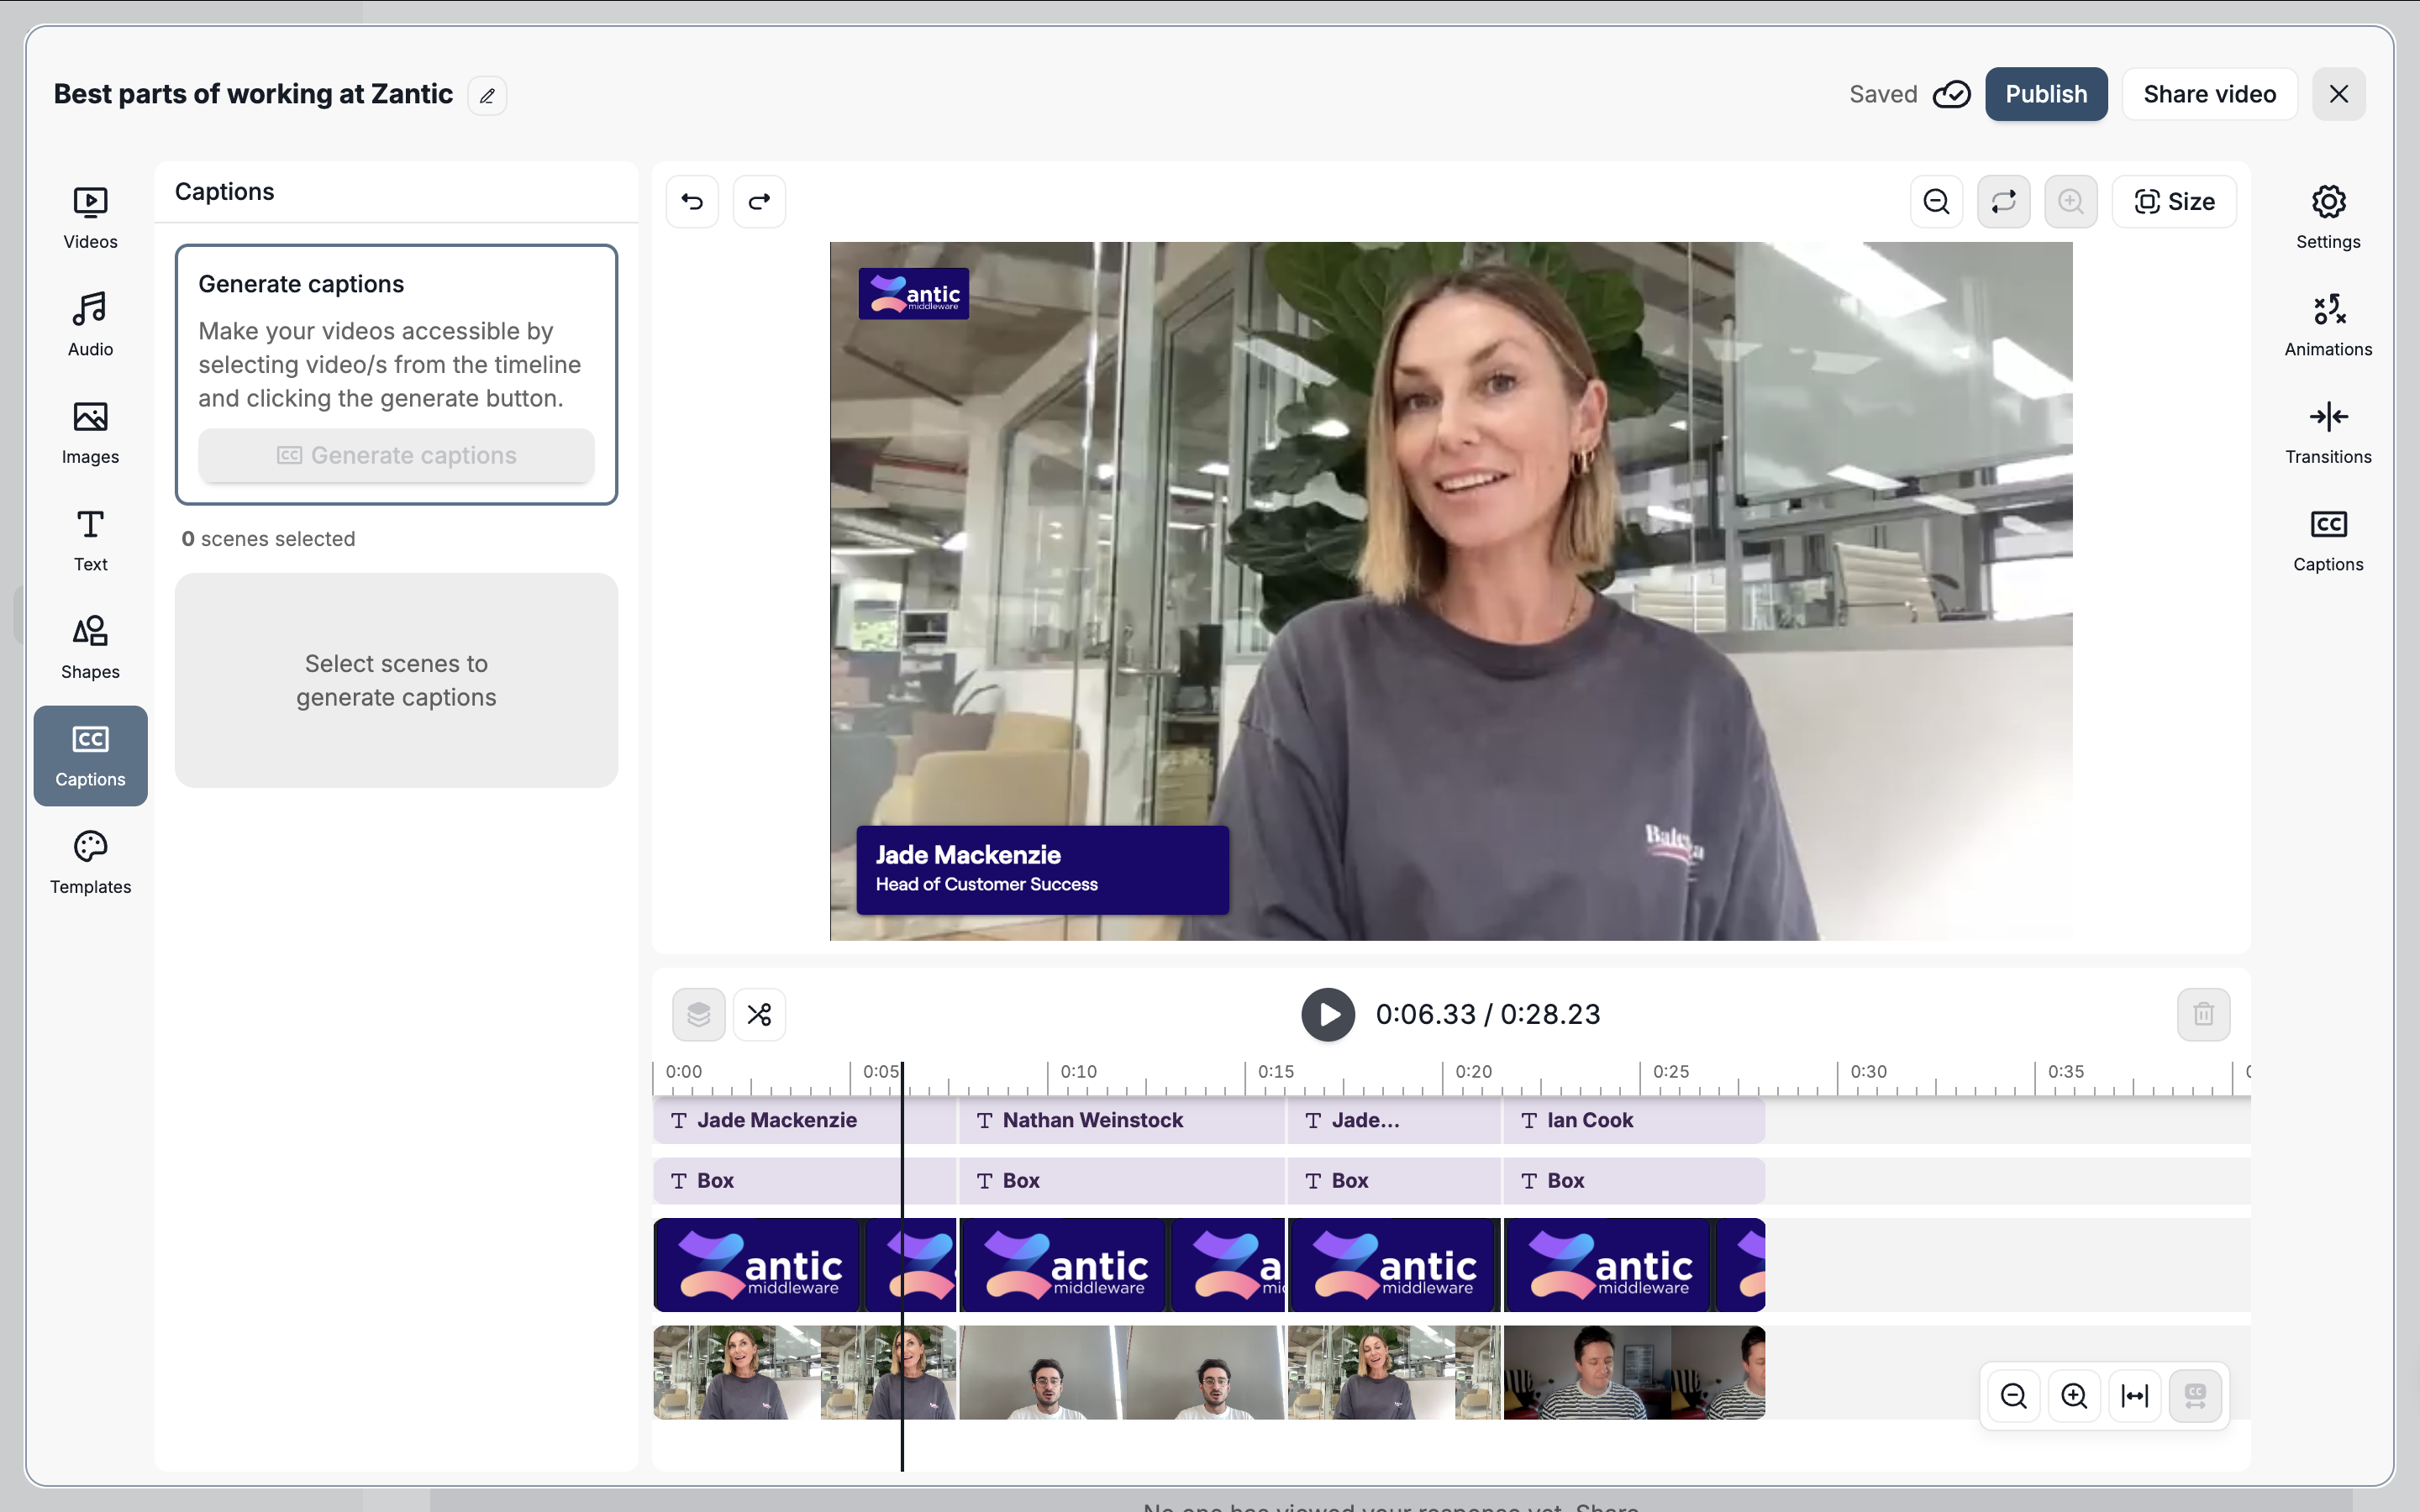Click the trash delete icon
Image resolution: width=2420 pixels, height=1512 pixels.
point(2203,1014)
